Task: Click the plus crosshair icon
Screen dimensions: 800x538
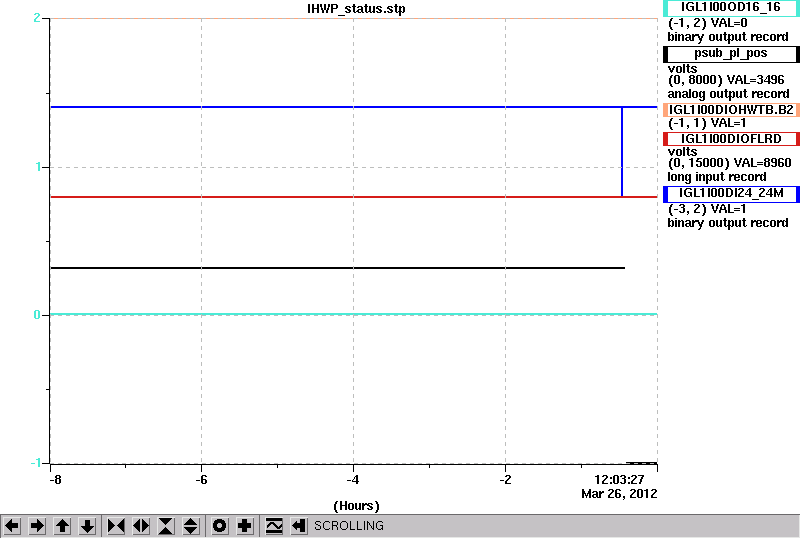Action: click(x=245, y=526)
